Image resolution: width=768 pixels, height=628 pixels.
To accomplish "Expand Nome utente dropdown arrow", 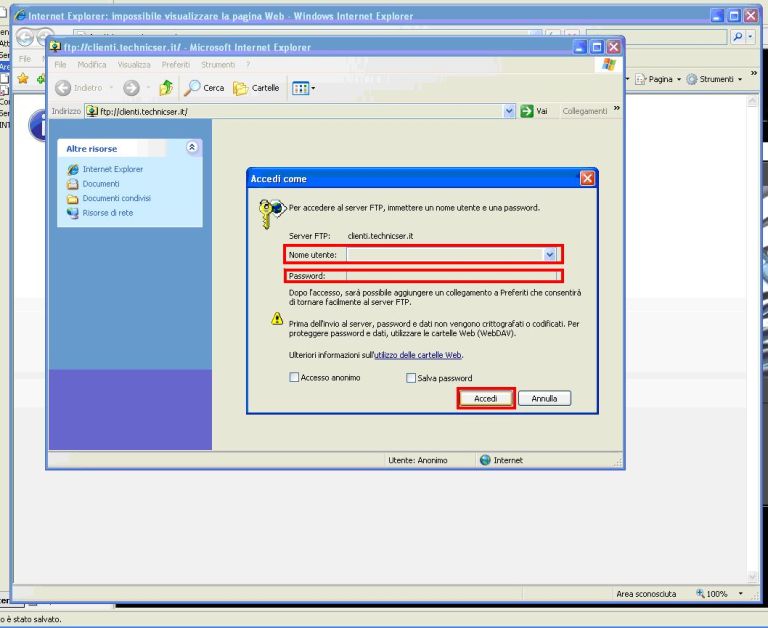I will (x=550, y=255).
